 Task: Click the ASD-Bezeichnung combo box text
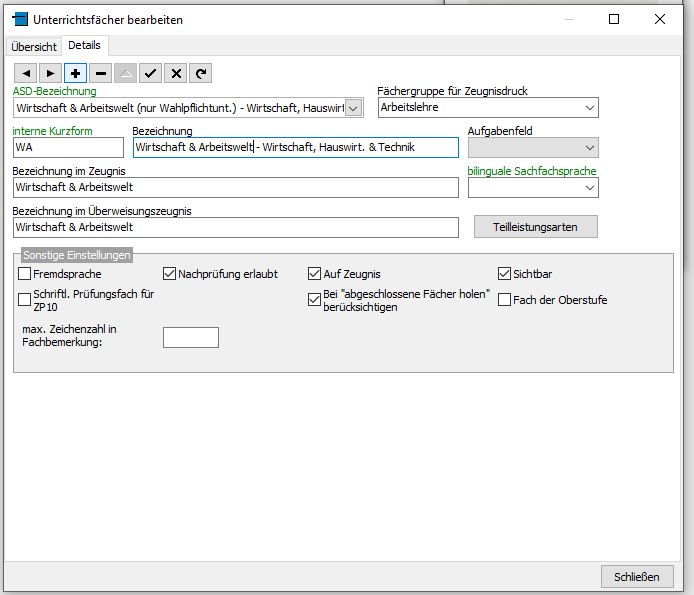pyautogui.click(x=179, y=108)
